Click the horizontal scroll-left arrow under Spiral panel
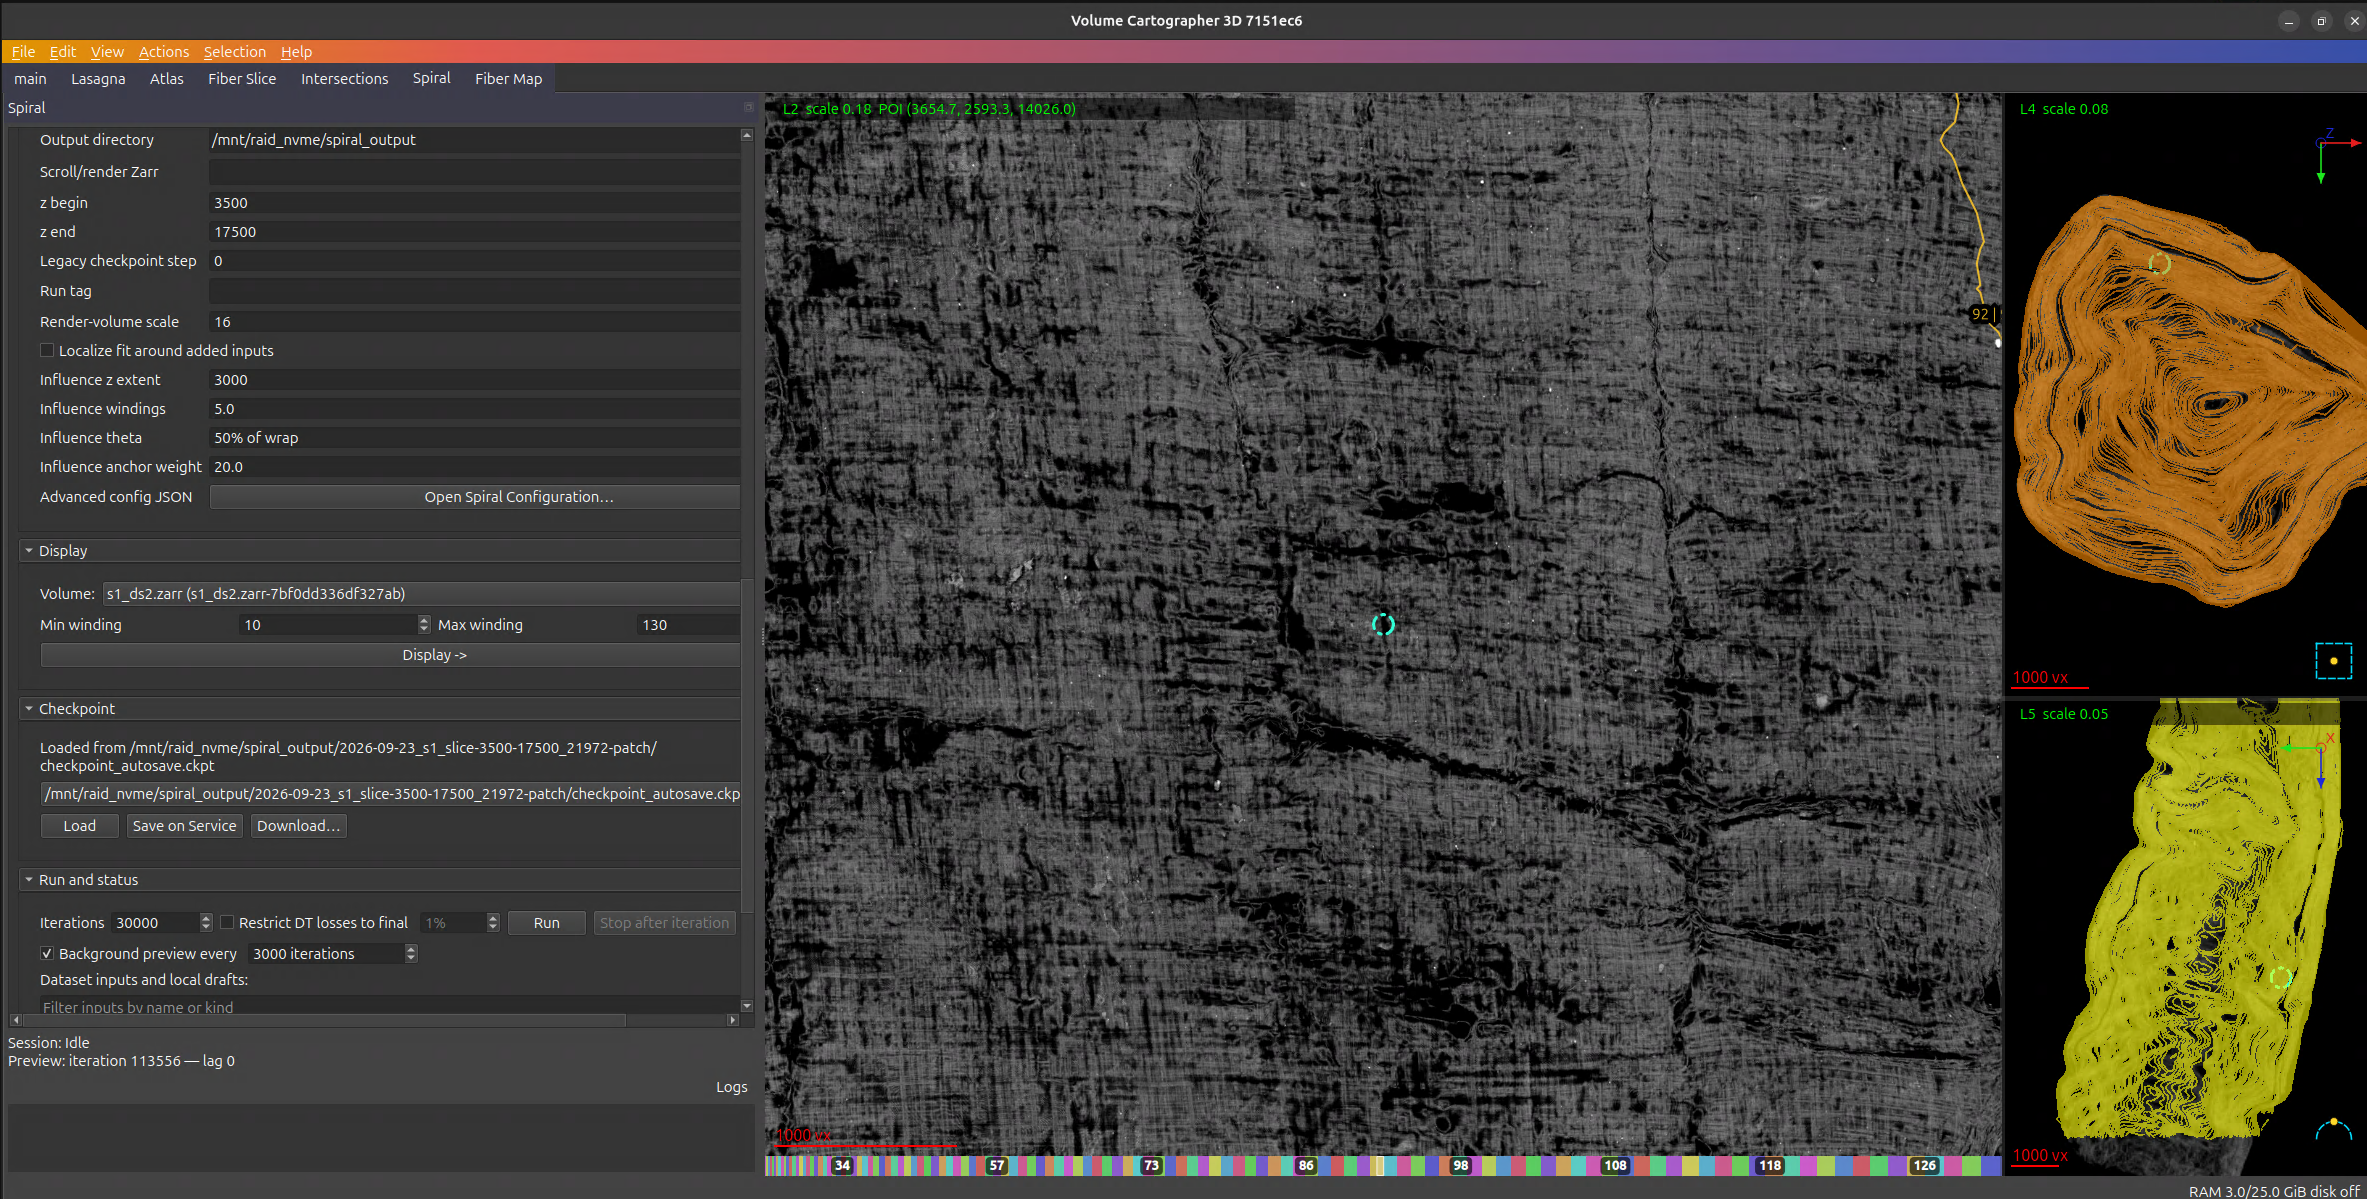2367x1199 pixels. tap(16, 1020)
